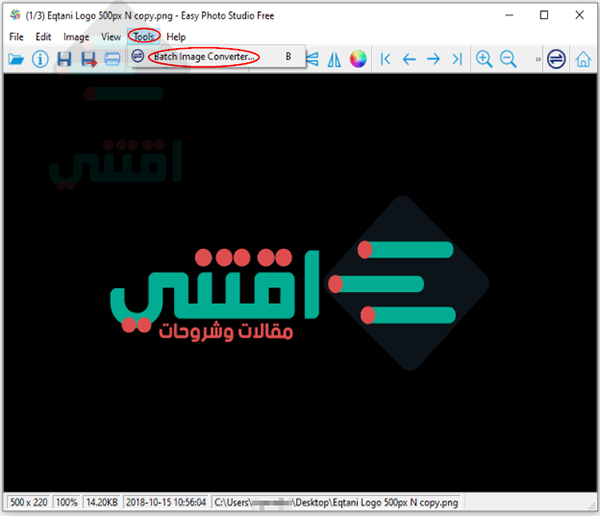Expand the toolbar overflow chevron
Screen dimensions: 600x516
pos(538,59)
